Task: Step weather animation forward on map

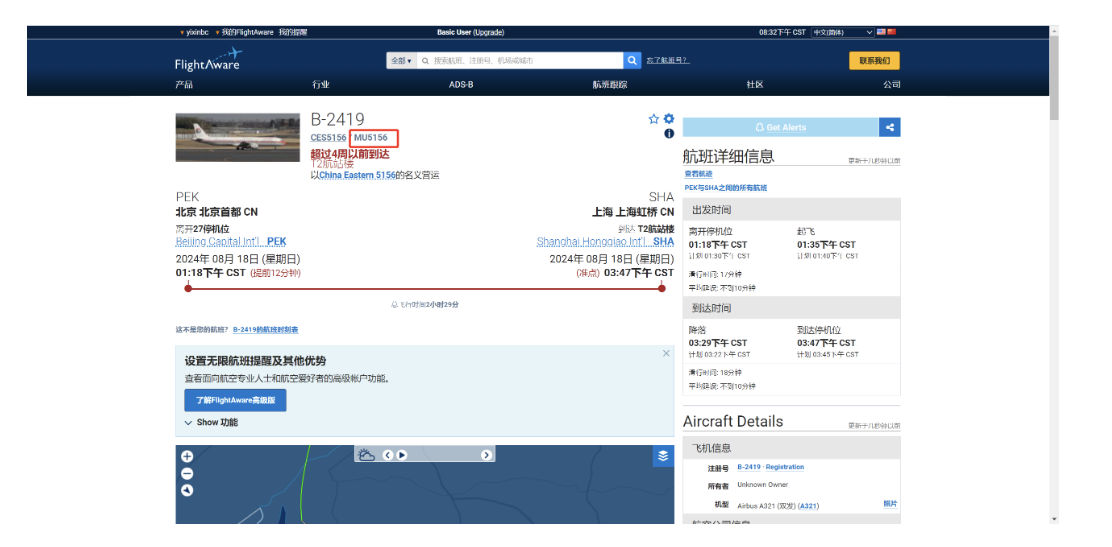Action: point(486,455)
